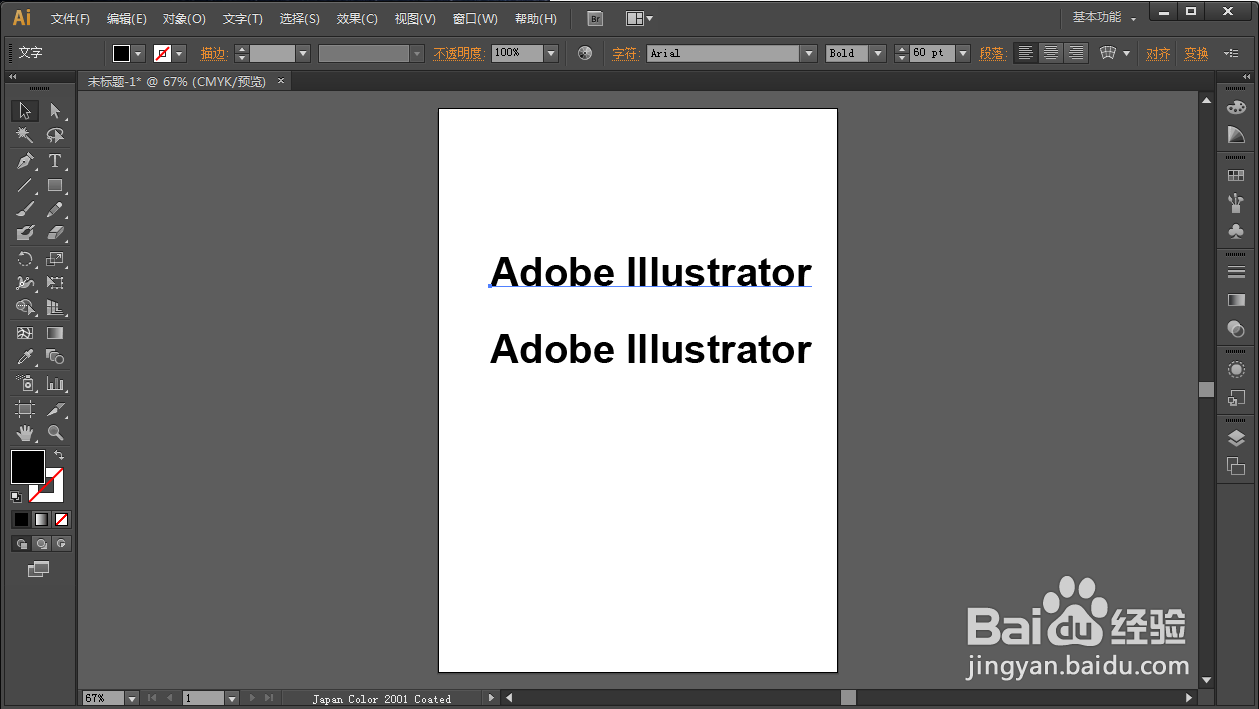Open the Arial font family dropdown

click(x=808, y=53)
